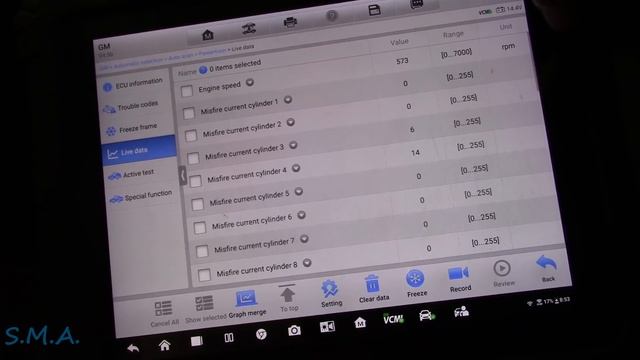Open the vehicle shortcut icon in navigation bar
Screen dimensions: 640x360
point(427,316)
